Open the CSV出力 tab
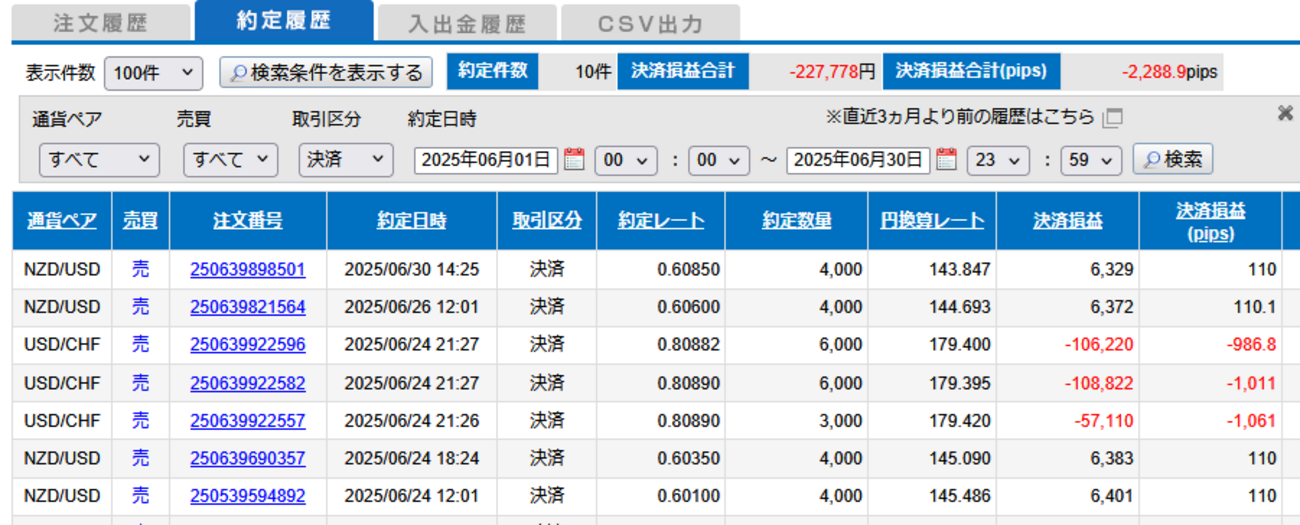Viewport: 1300px width, 525px height. click(650, 23)
